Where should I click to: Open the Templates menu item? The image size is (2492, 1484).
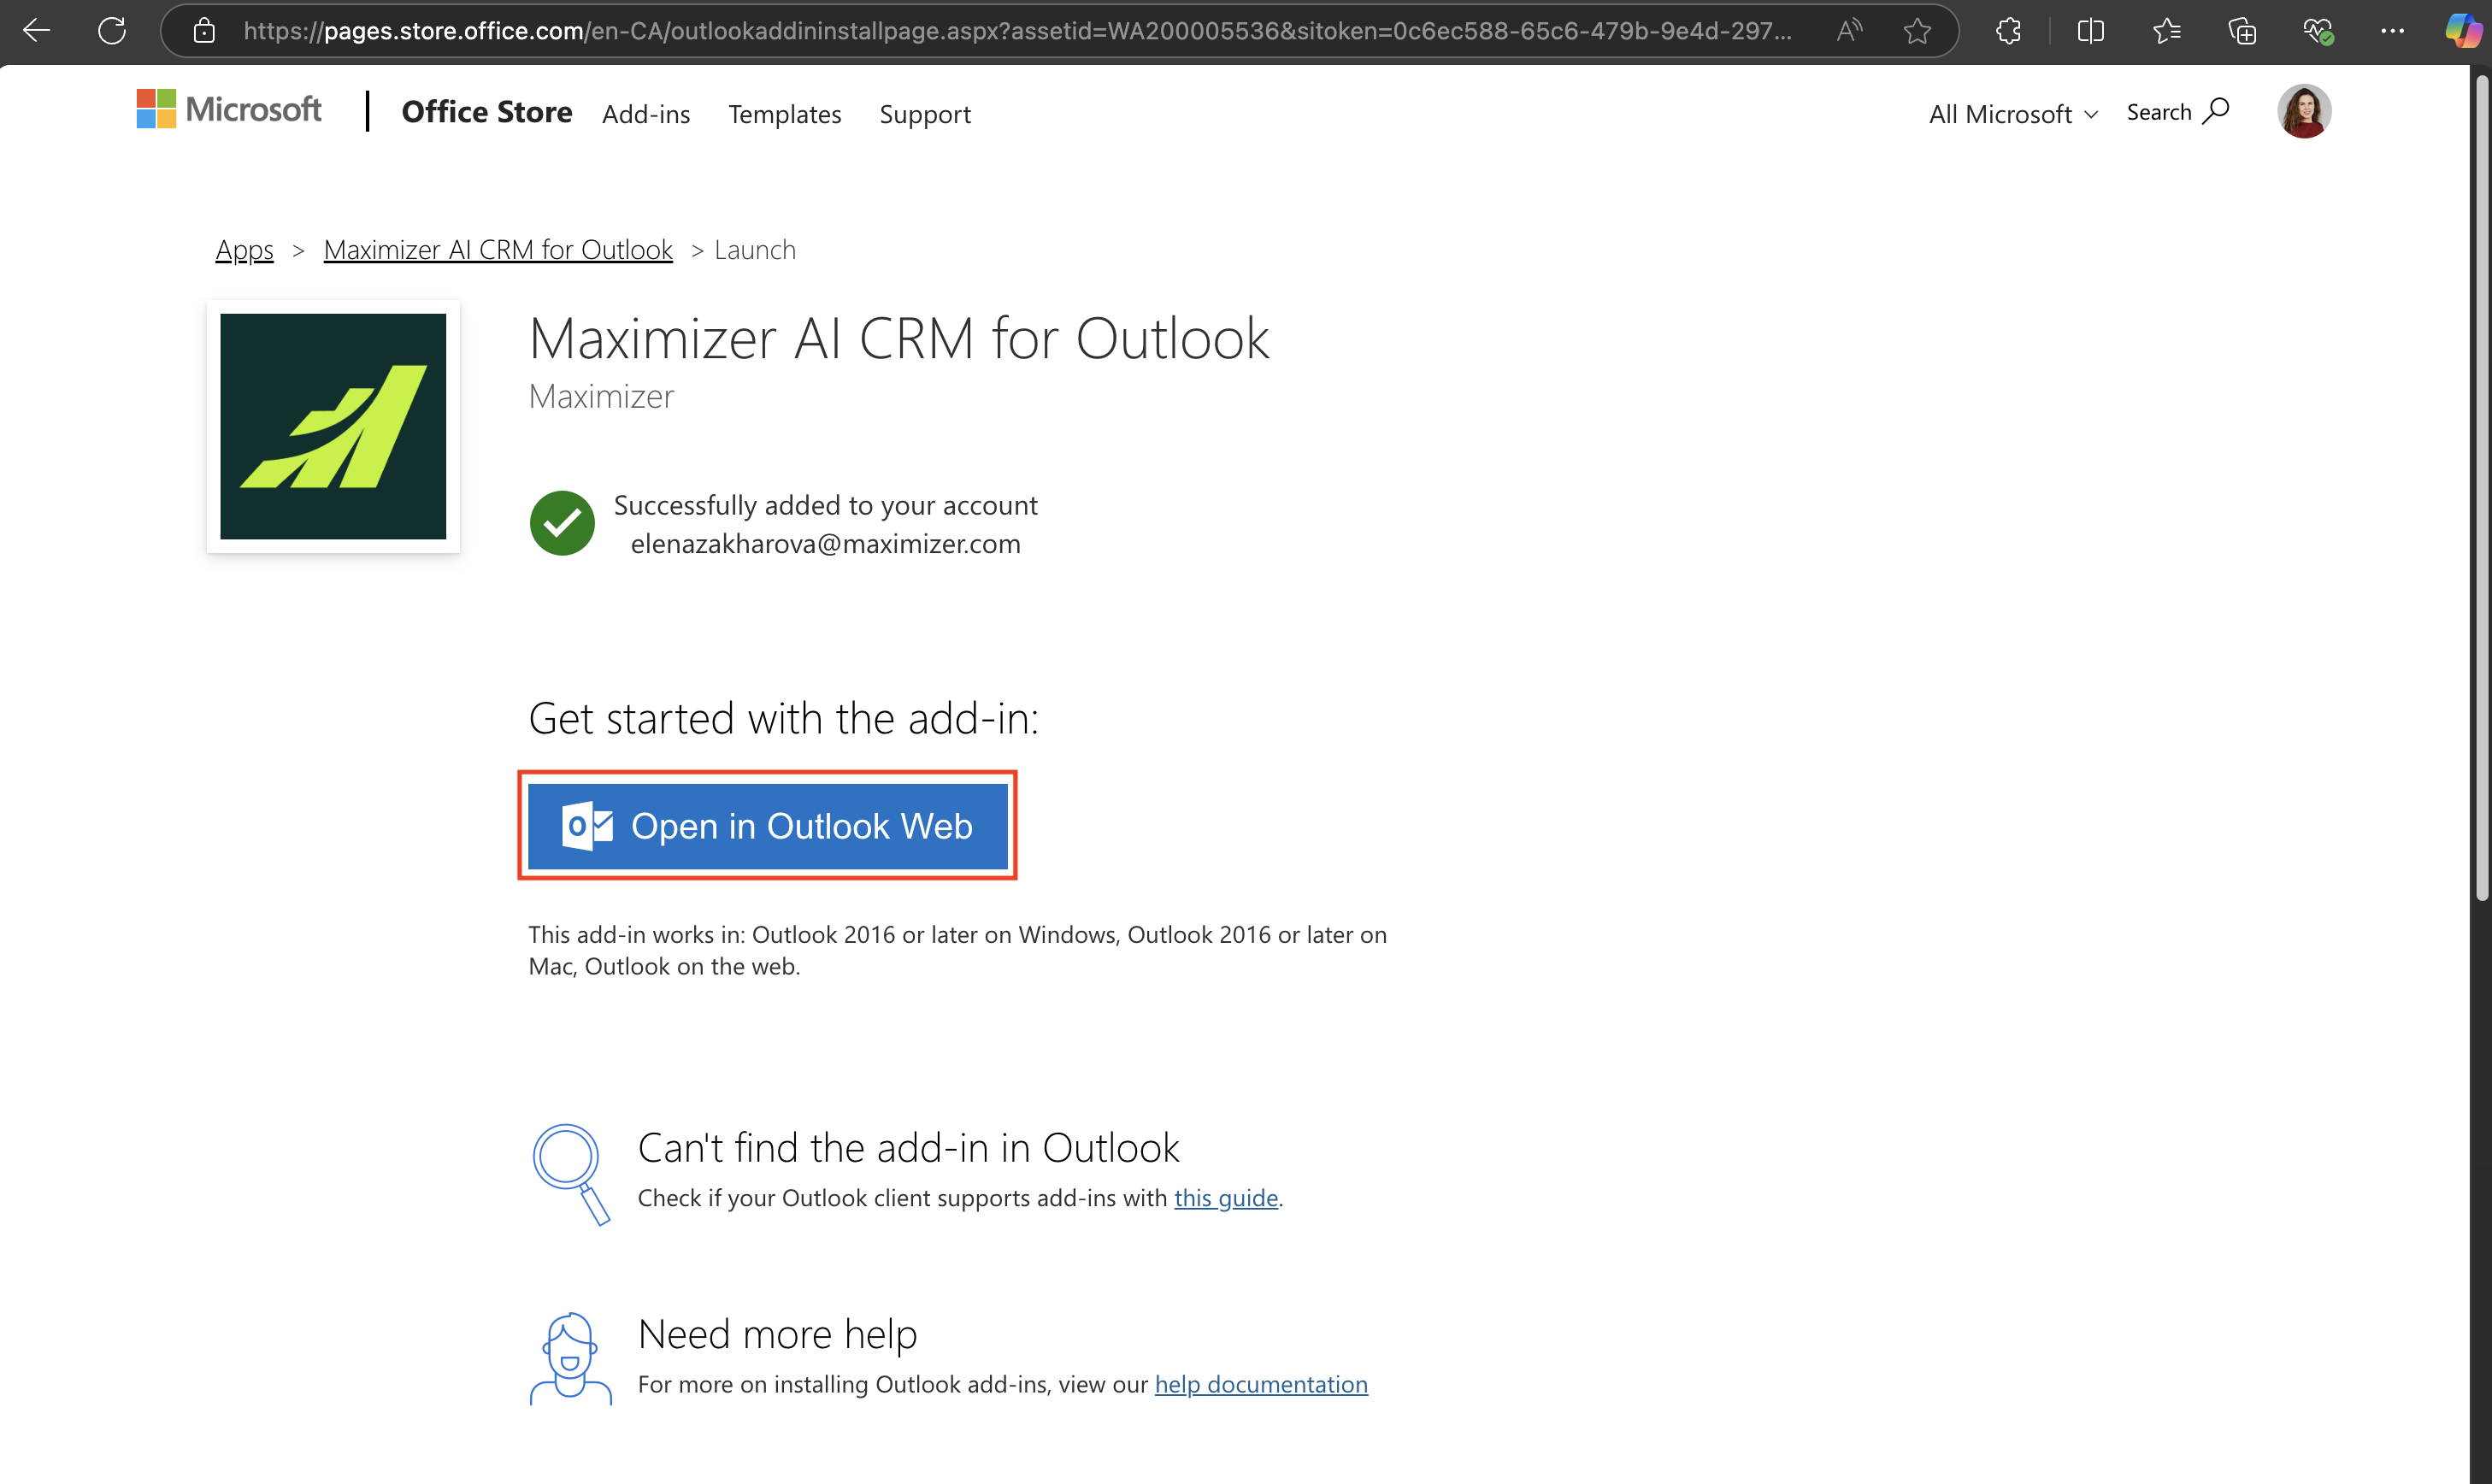tap(785, 114)
